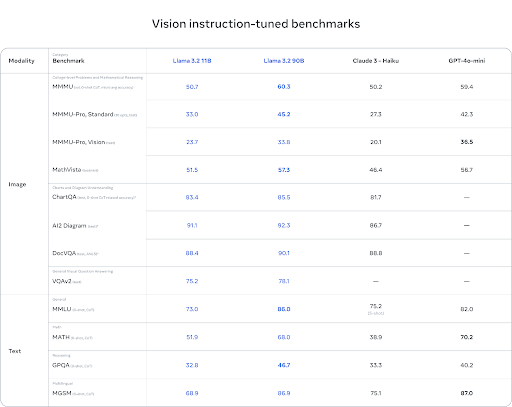Click the "92.3" AI2 Diagram score
The width and height of the screenshot is (512, 407).
pyautogui.click(x=284, y=225)
